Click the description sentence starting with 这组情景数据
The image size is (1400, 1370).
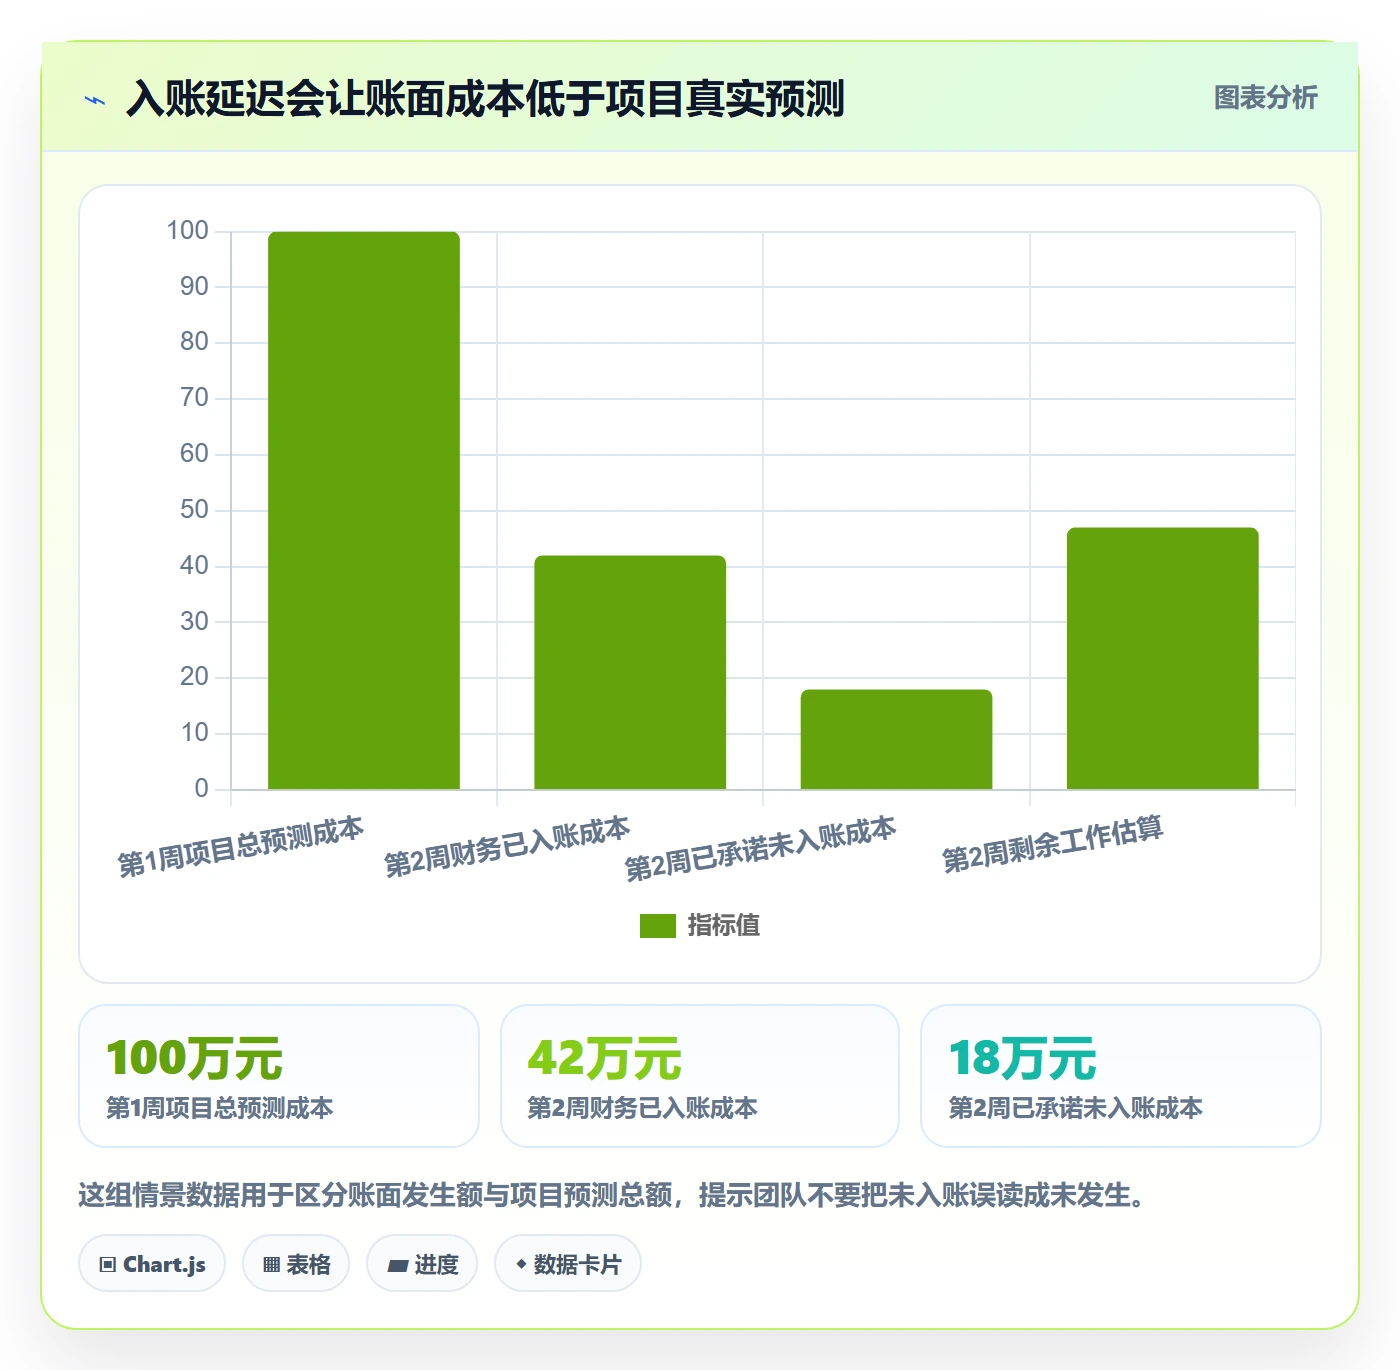pyautogui.click(x=614, y=1195)
